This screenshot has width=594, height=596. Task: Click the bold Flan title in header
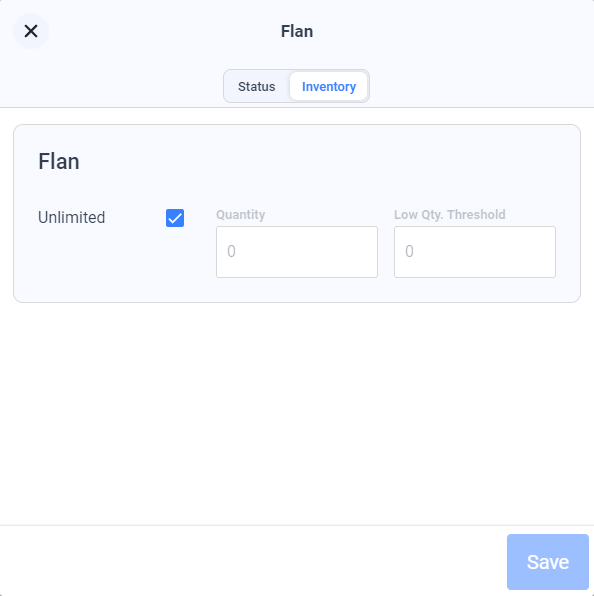tap(297, 31)
